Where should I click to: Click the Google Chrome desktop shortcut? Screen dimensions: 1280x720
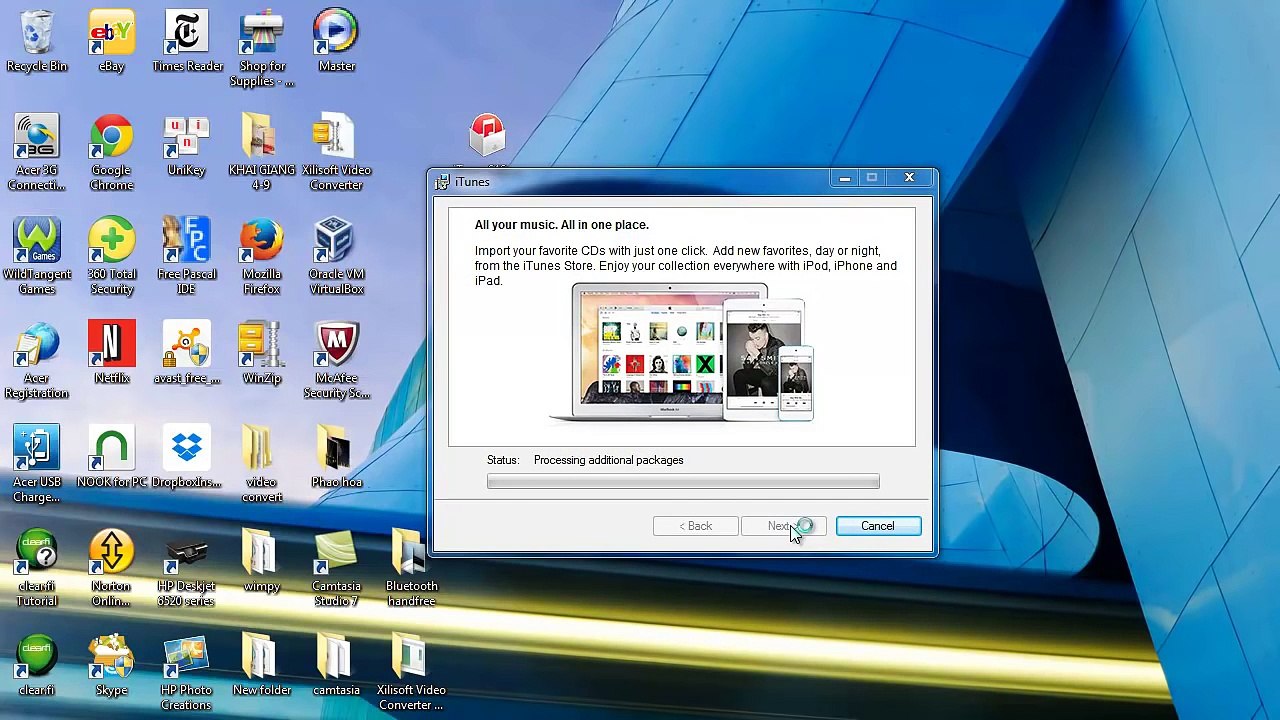111,152
